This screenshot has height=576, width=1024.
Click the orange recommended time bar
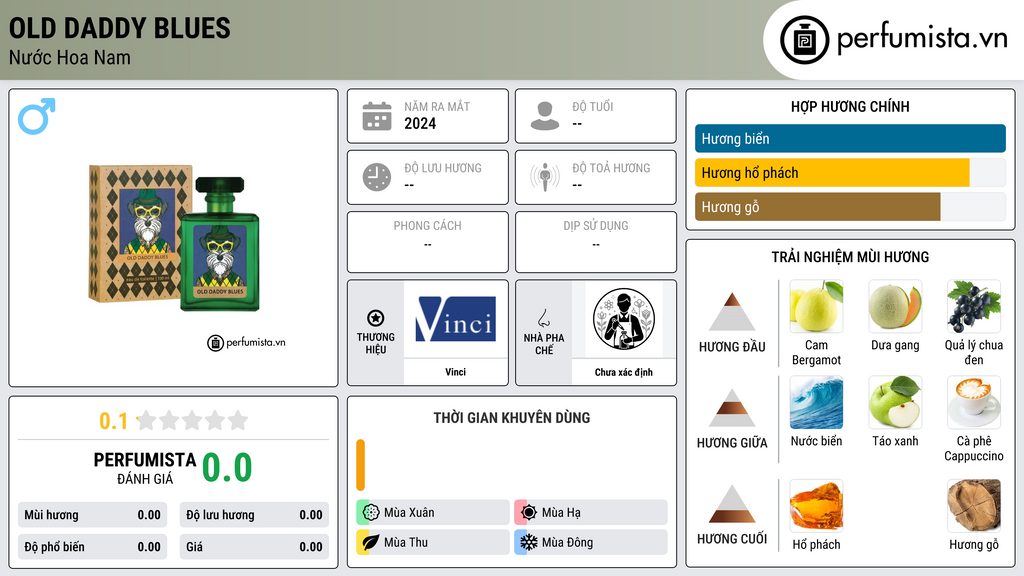click(360, 465)
